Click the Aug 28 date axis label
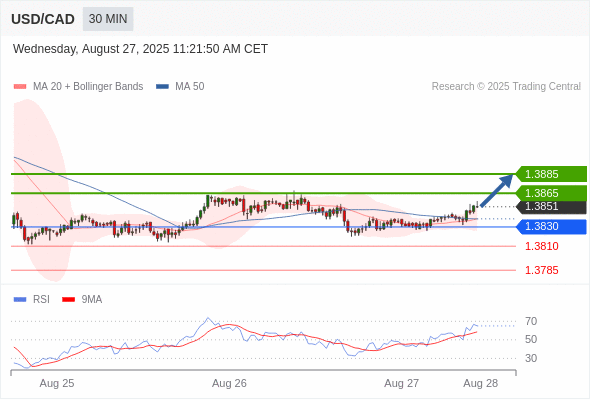 pos(481,383)
